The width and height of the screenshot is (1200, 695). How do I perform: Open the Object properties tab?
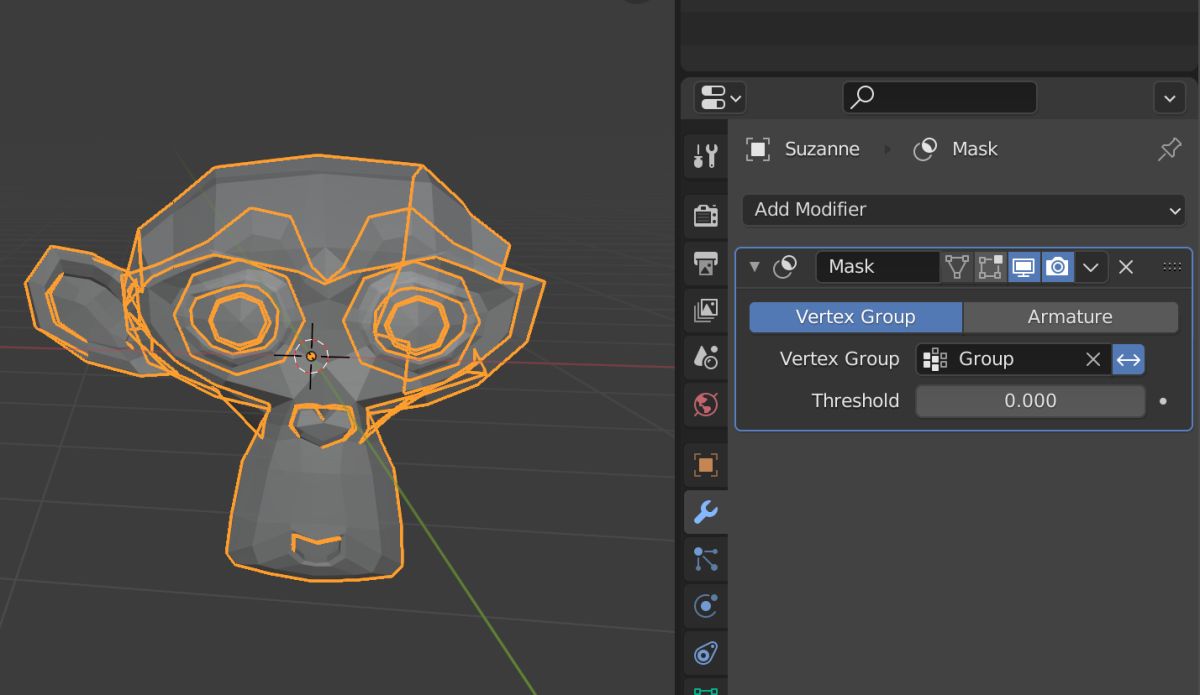(x=706, y=465)
